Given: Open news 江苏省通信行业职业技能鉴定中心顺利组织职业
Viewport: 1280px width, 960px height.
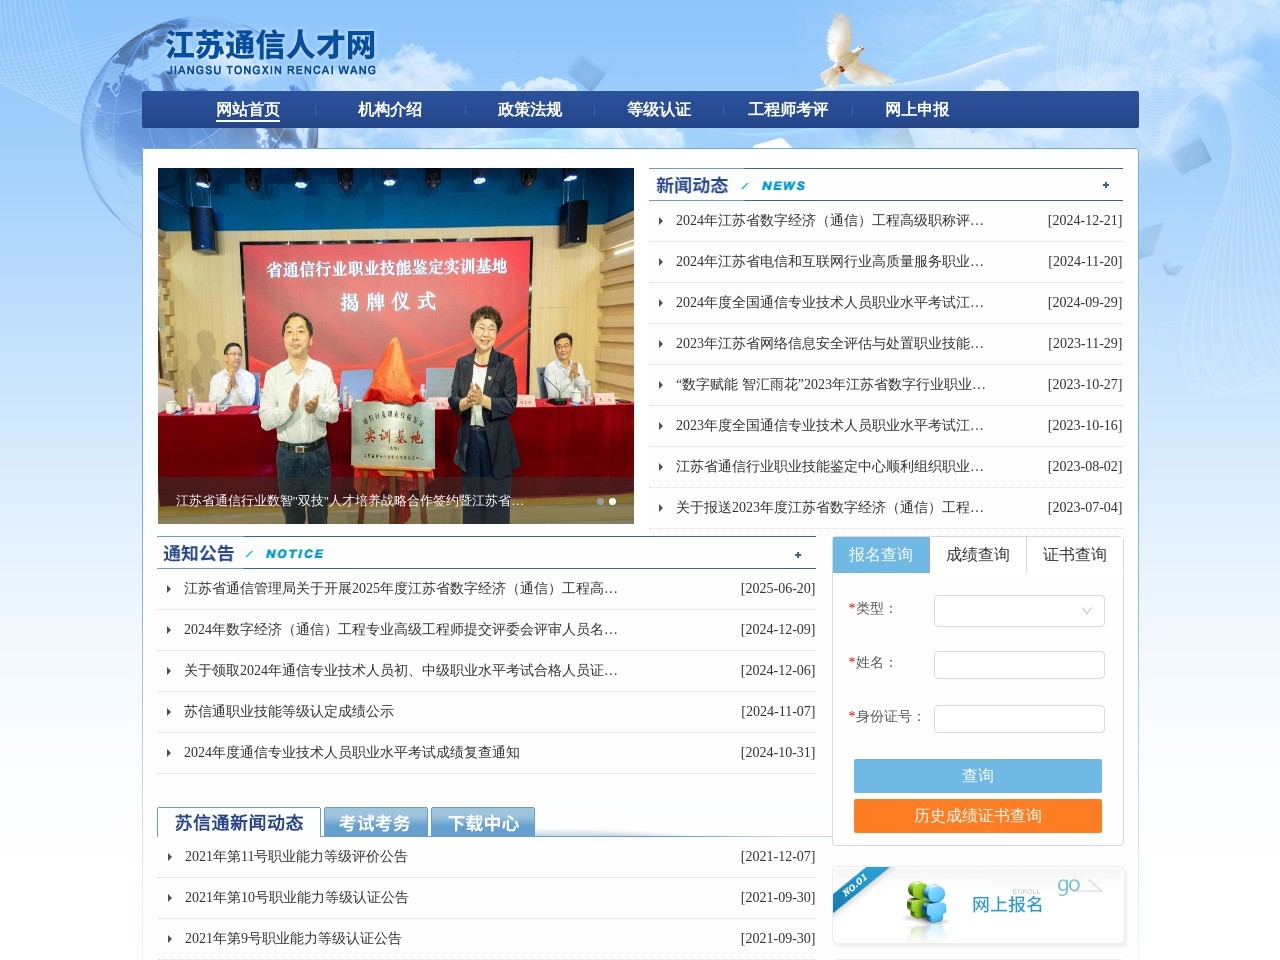Looking at the screenshot, I should tap(830, 467).
